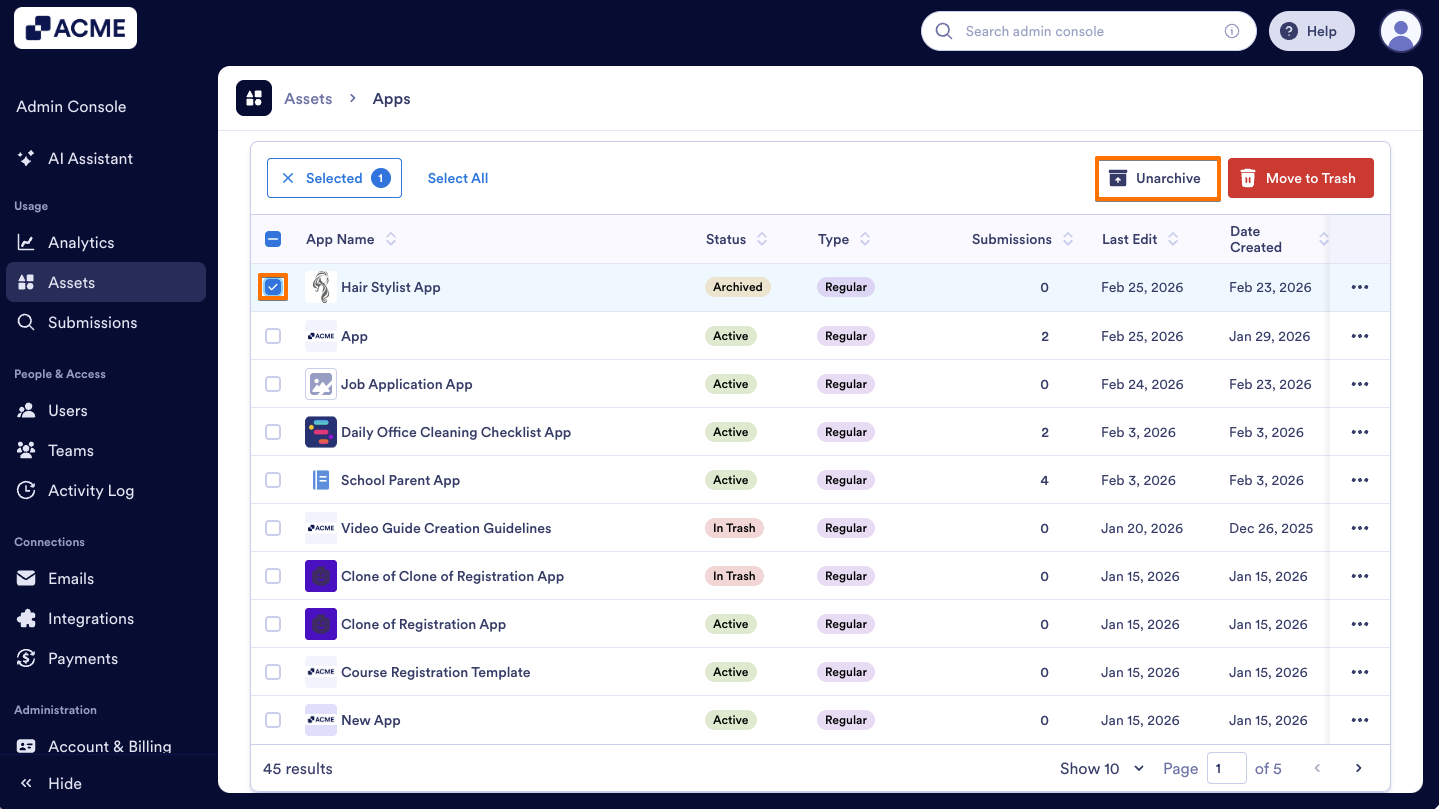
Task: Open the Show 10 pagination dropdown
Action: coord(1100,768)
